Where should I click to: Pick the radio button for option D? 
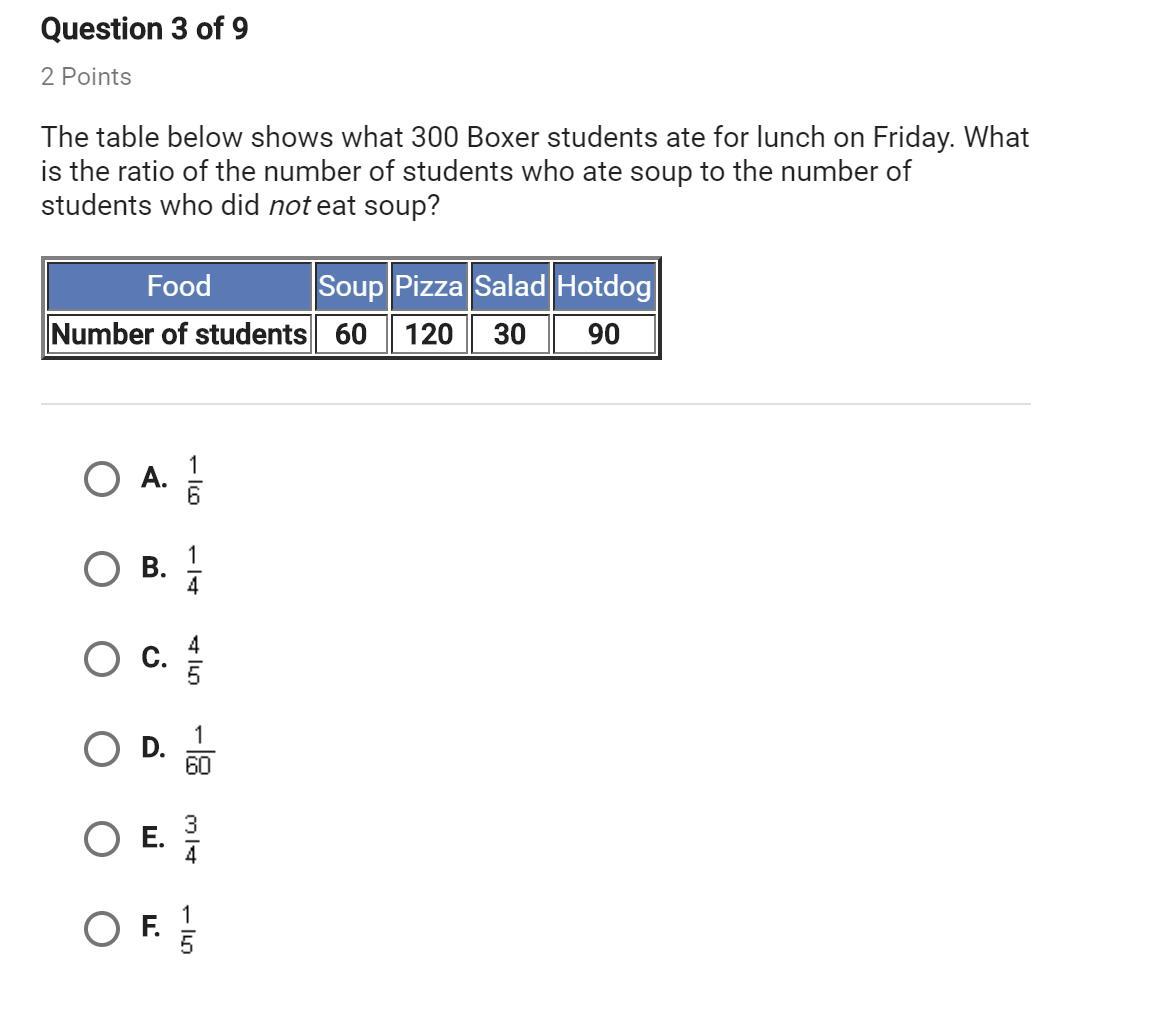pyautogui.click(x=101, y=749)
